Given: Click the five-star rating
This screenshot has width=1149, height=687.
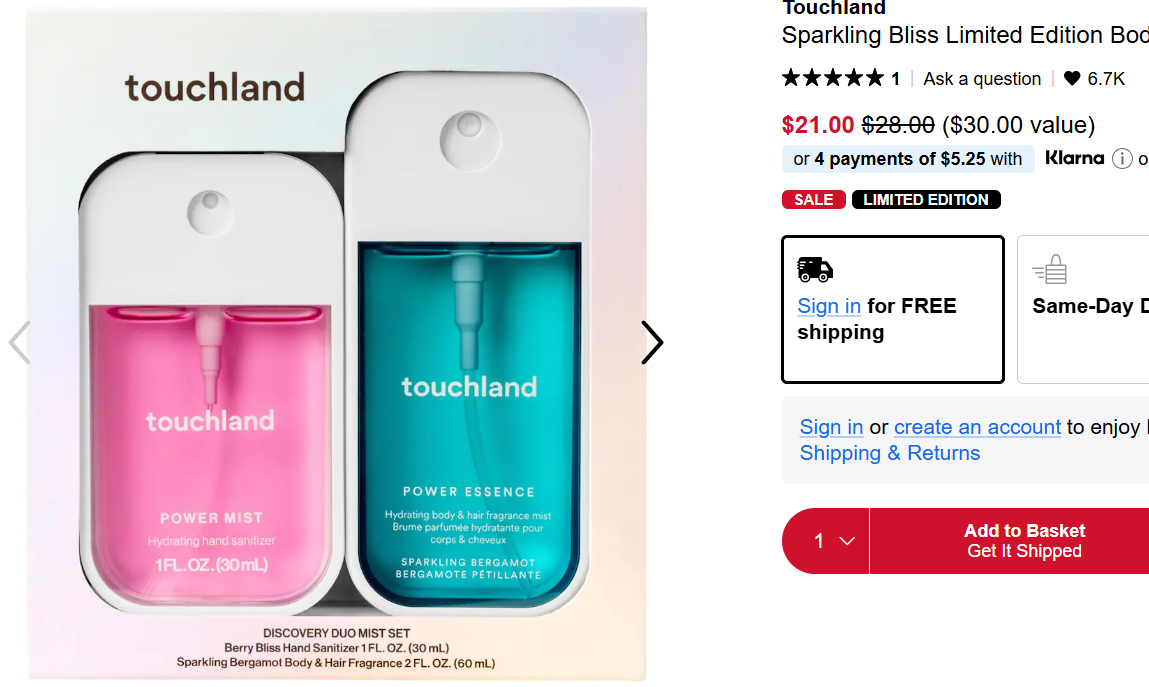Looking at the screenshot, I should [x=833, y=78].
